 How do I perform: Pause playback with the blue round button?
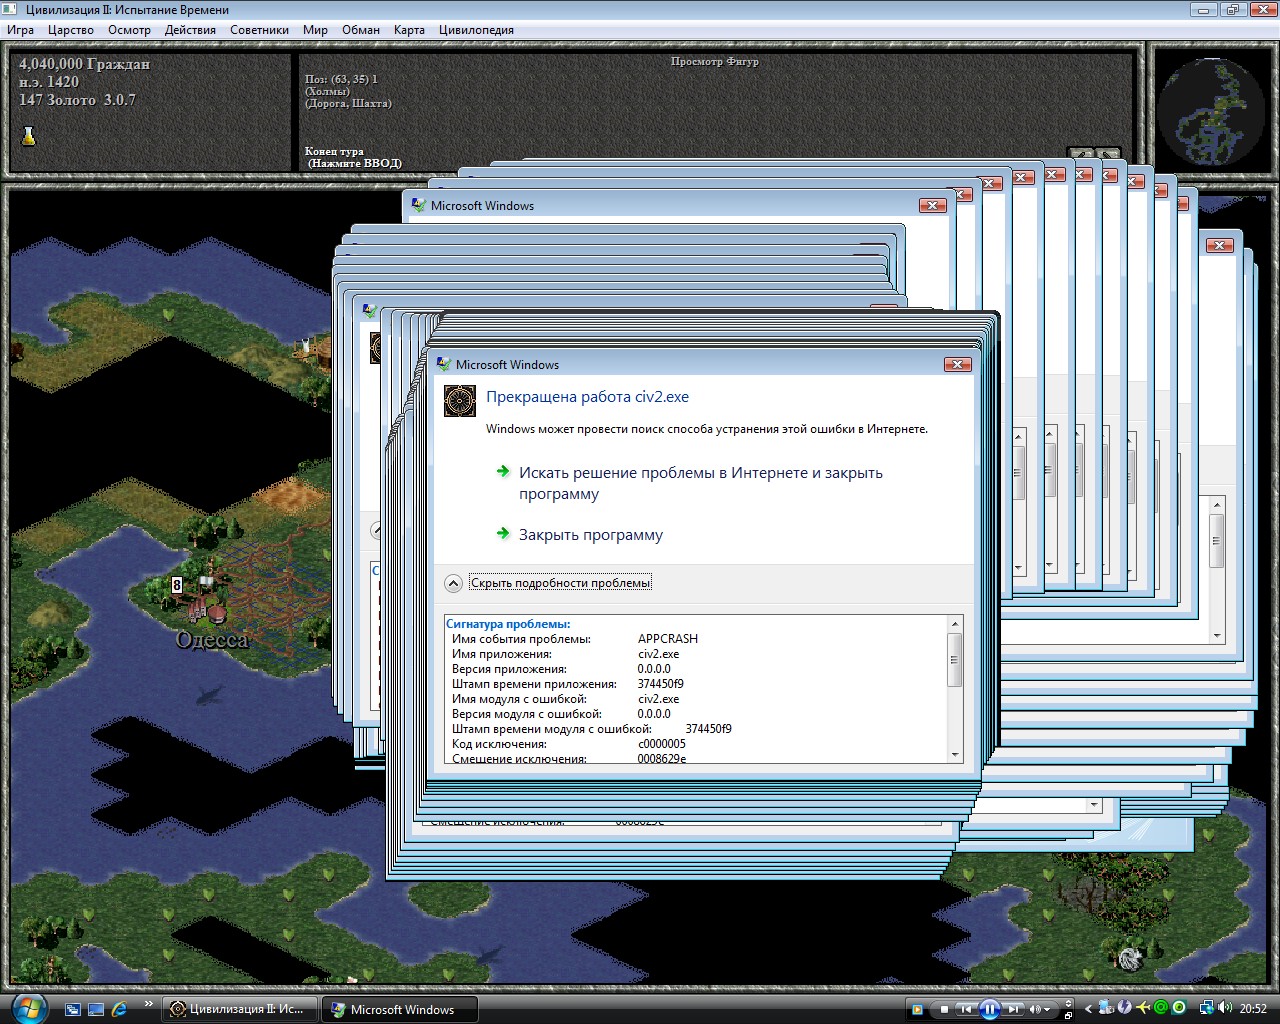point(989,1009)
